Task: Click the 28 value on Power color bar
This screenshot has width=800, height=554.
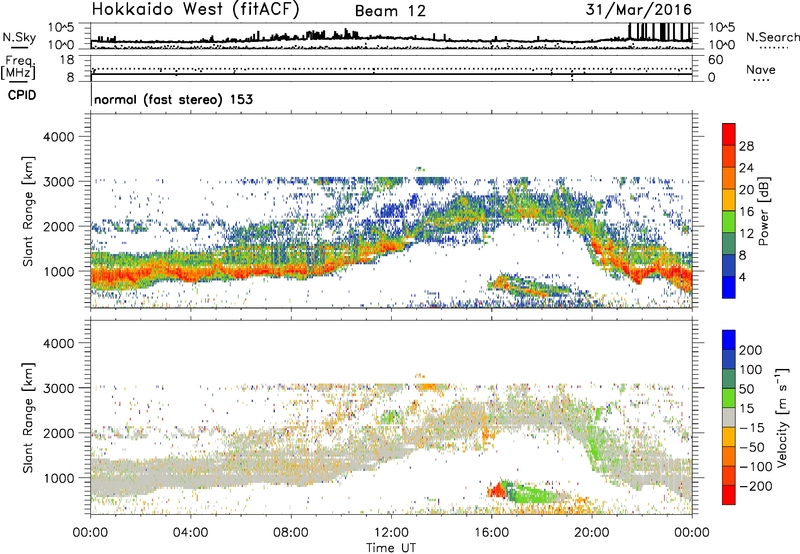Action: tap(746, 146)
